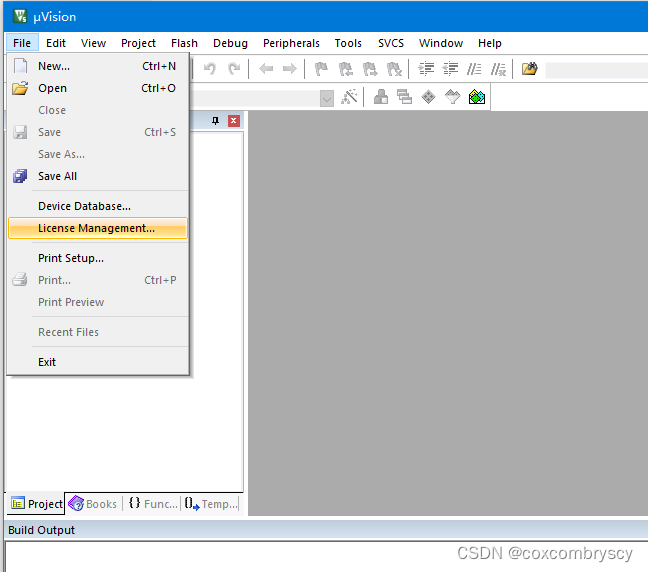Open Options for Target magic wand icon
The width and height of the screenshot is (648, 572).
[349, 97]
